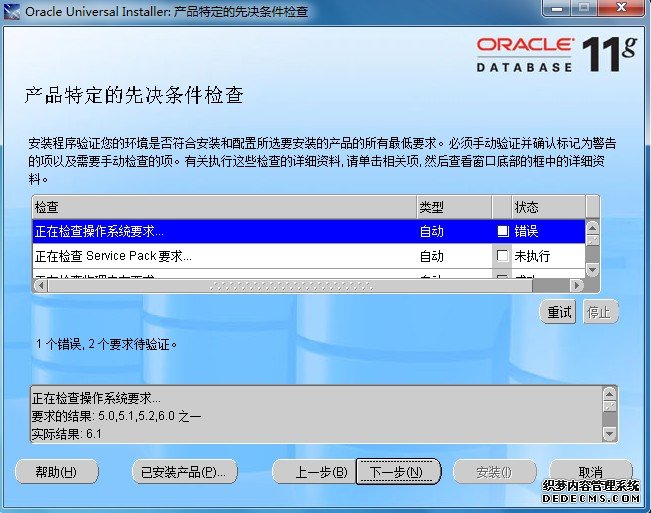
Task: Click the 类型 column header
Action: 454,207
